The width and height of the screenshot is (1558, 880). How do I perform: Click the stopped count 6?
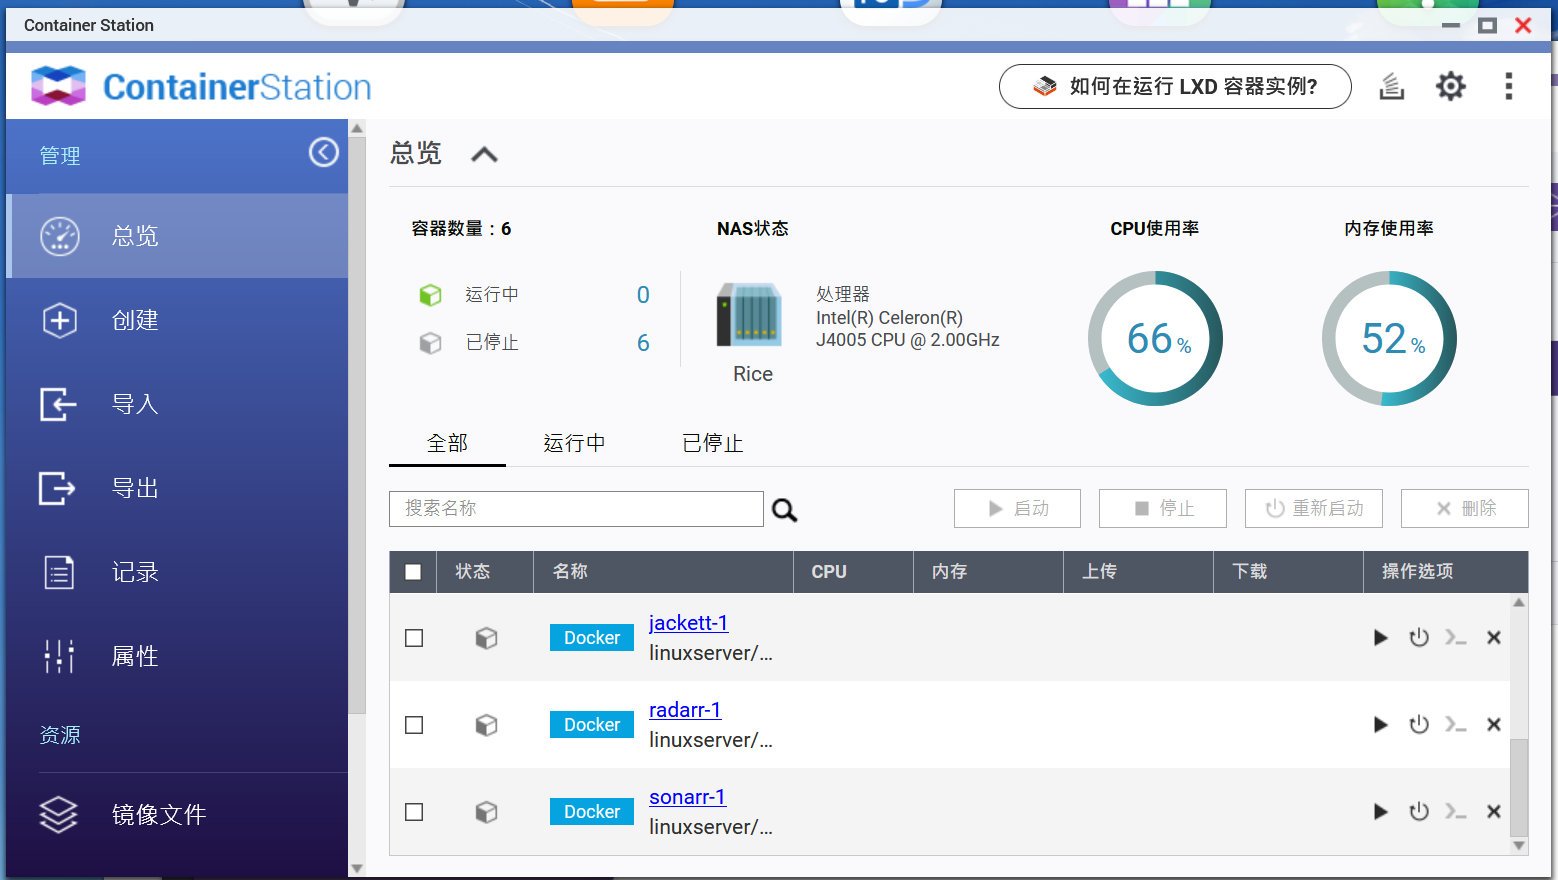point(643,343)
